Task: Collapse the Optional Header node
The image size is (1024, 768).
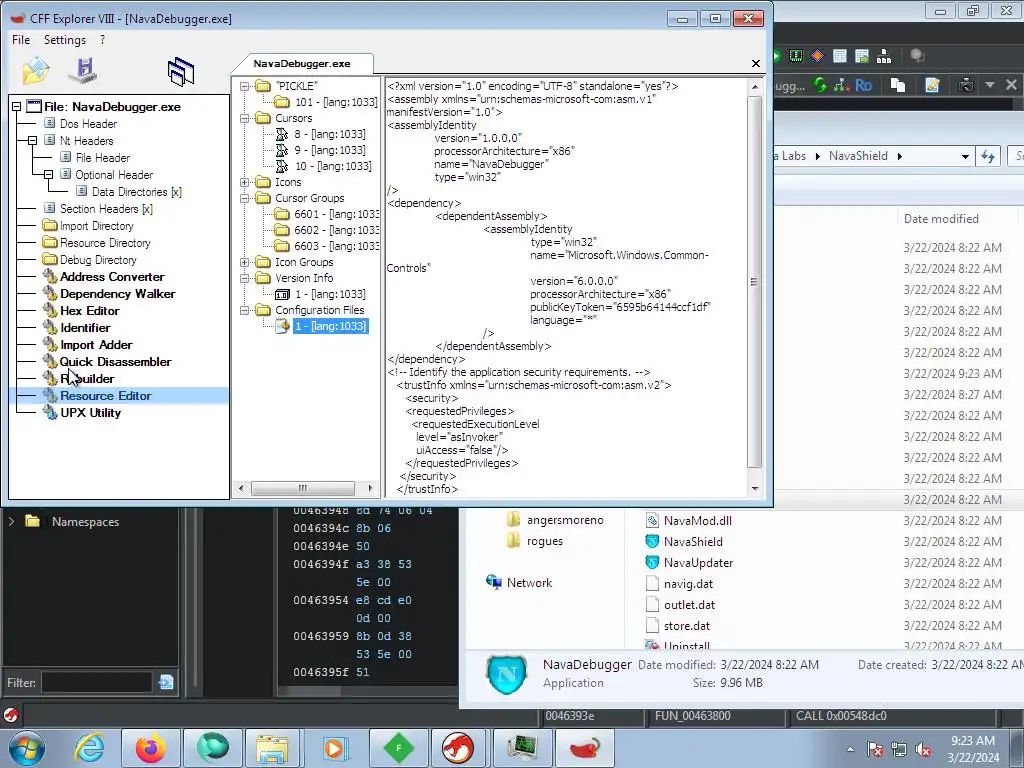Action: (48, 174)
